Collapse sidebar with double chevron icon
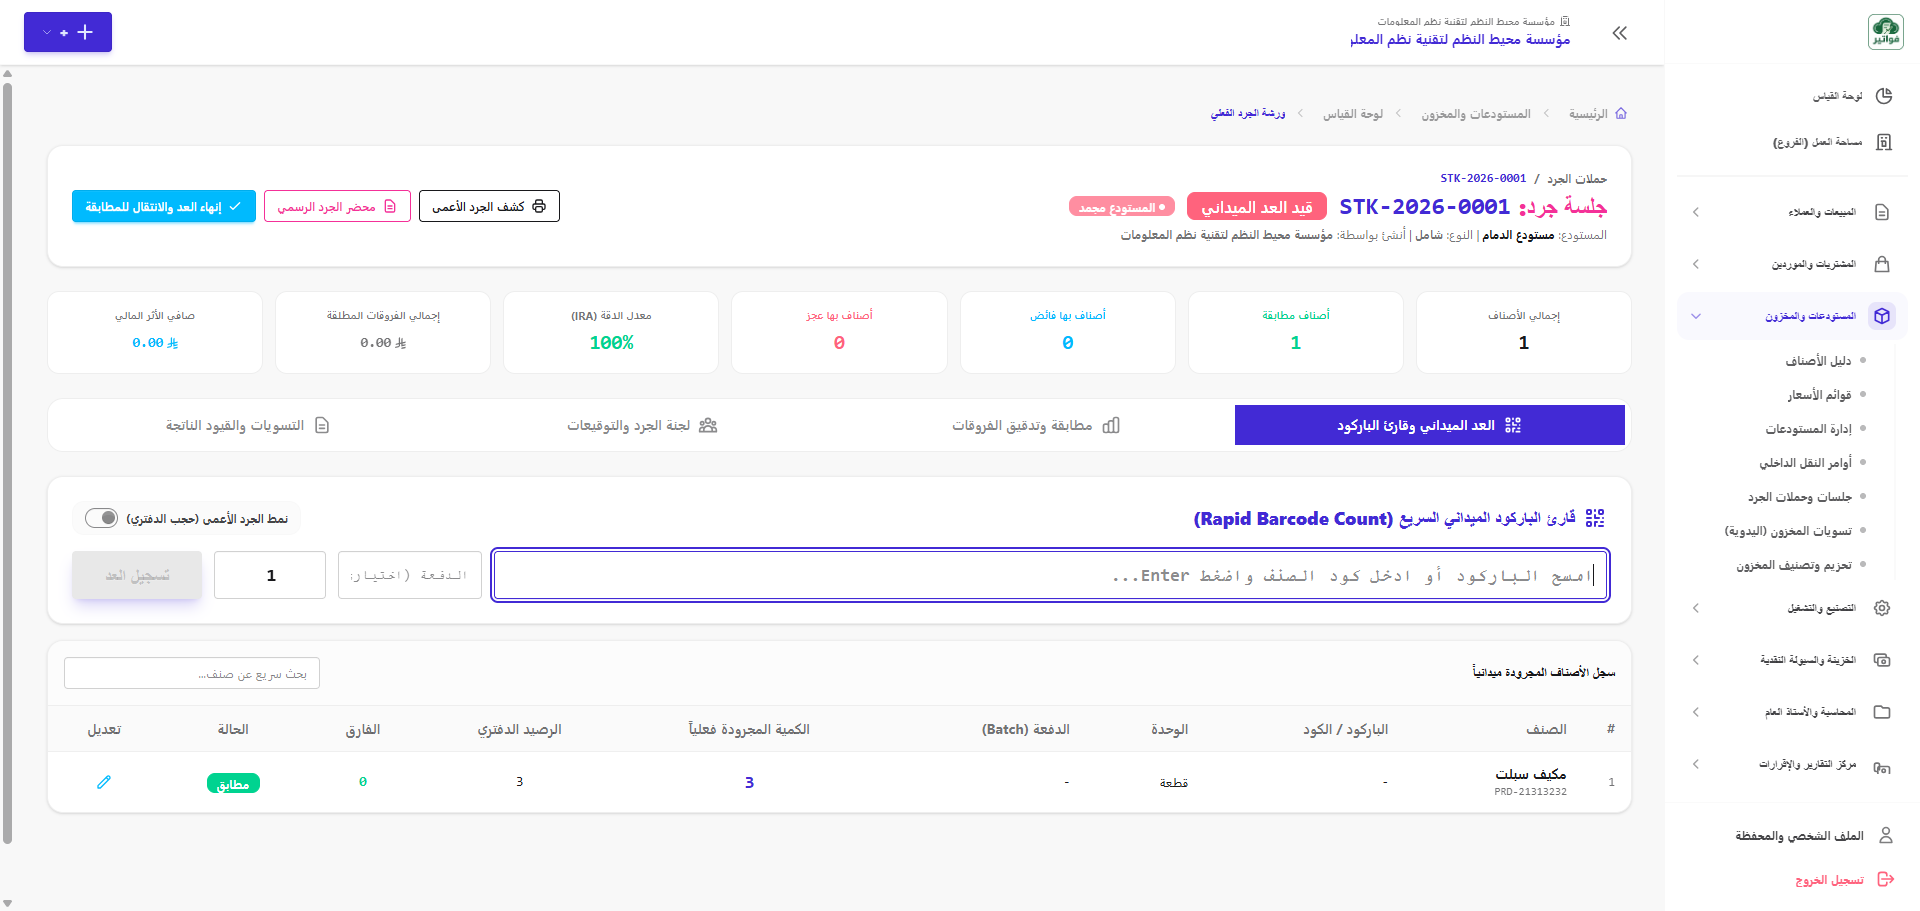1920x911 pixels. tap(1620, 33)
